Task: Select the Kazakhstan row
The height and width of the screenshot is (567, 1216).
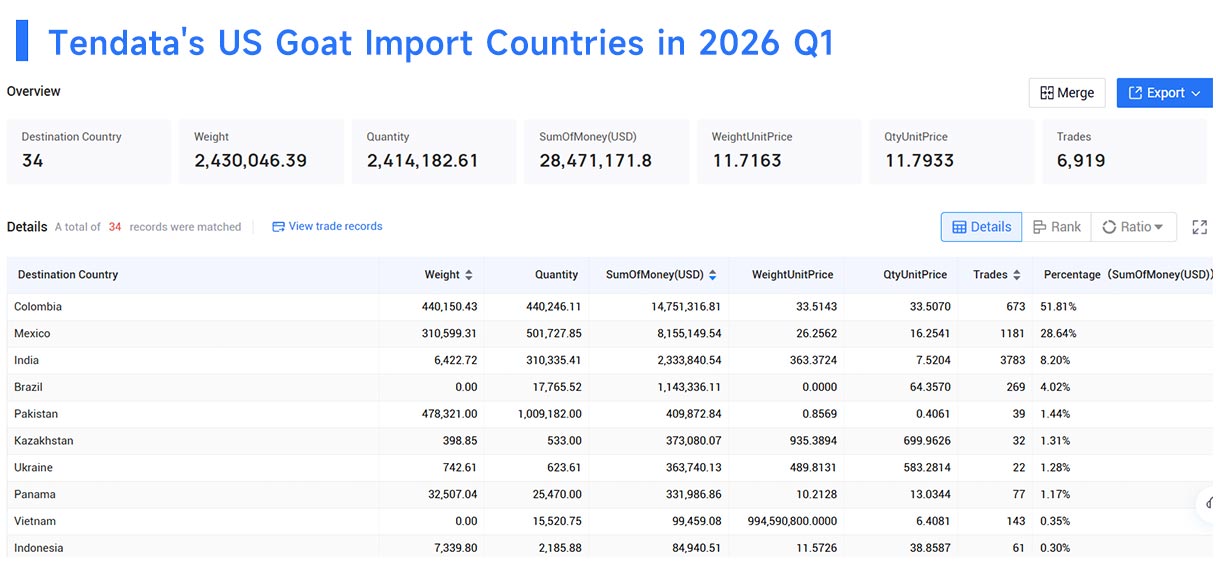Action: pos(608,441)
